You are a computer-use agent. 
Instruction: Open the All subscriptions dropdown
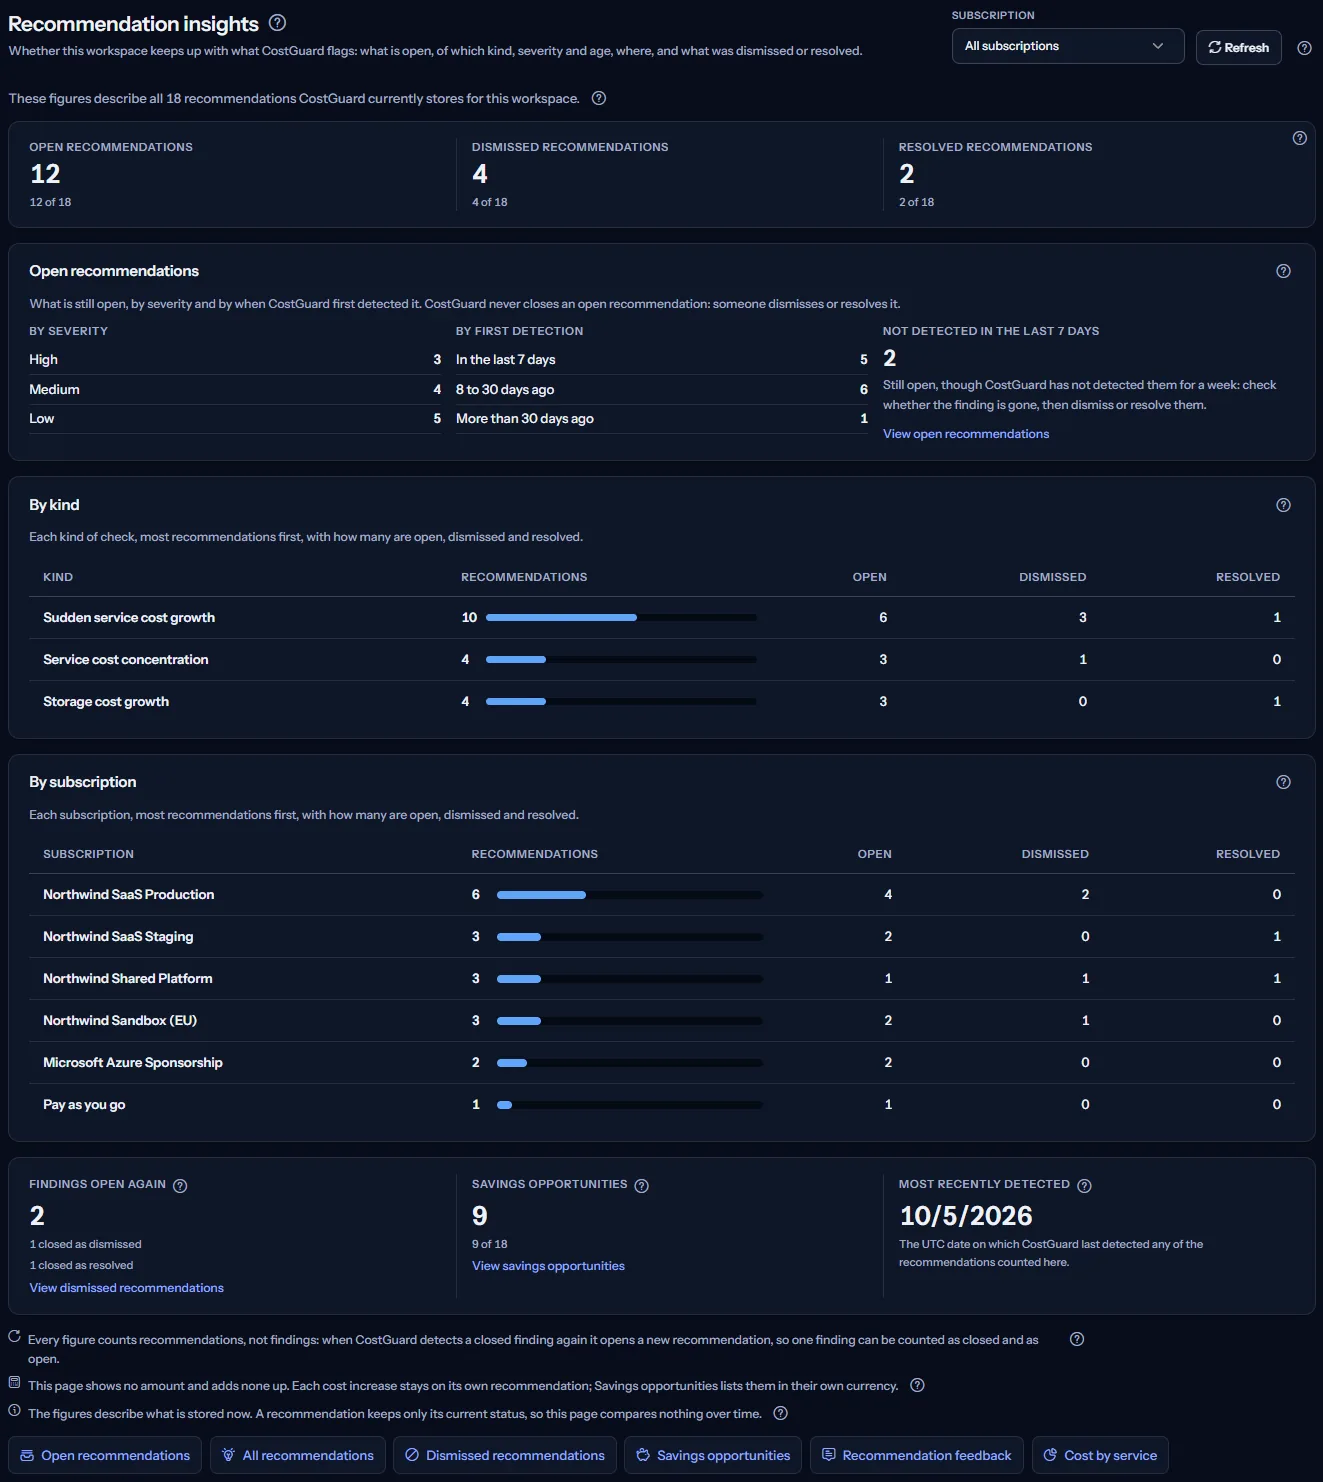1068,47
